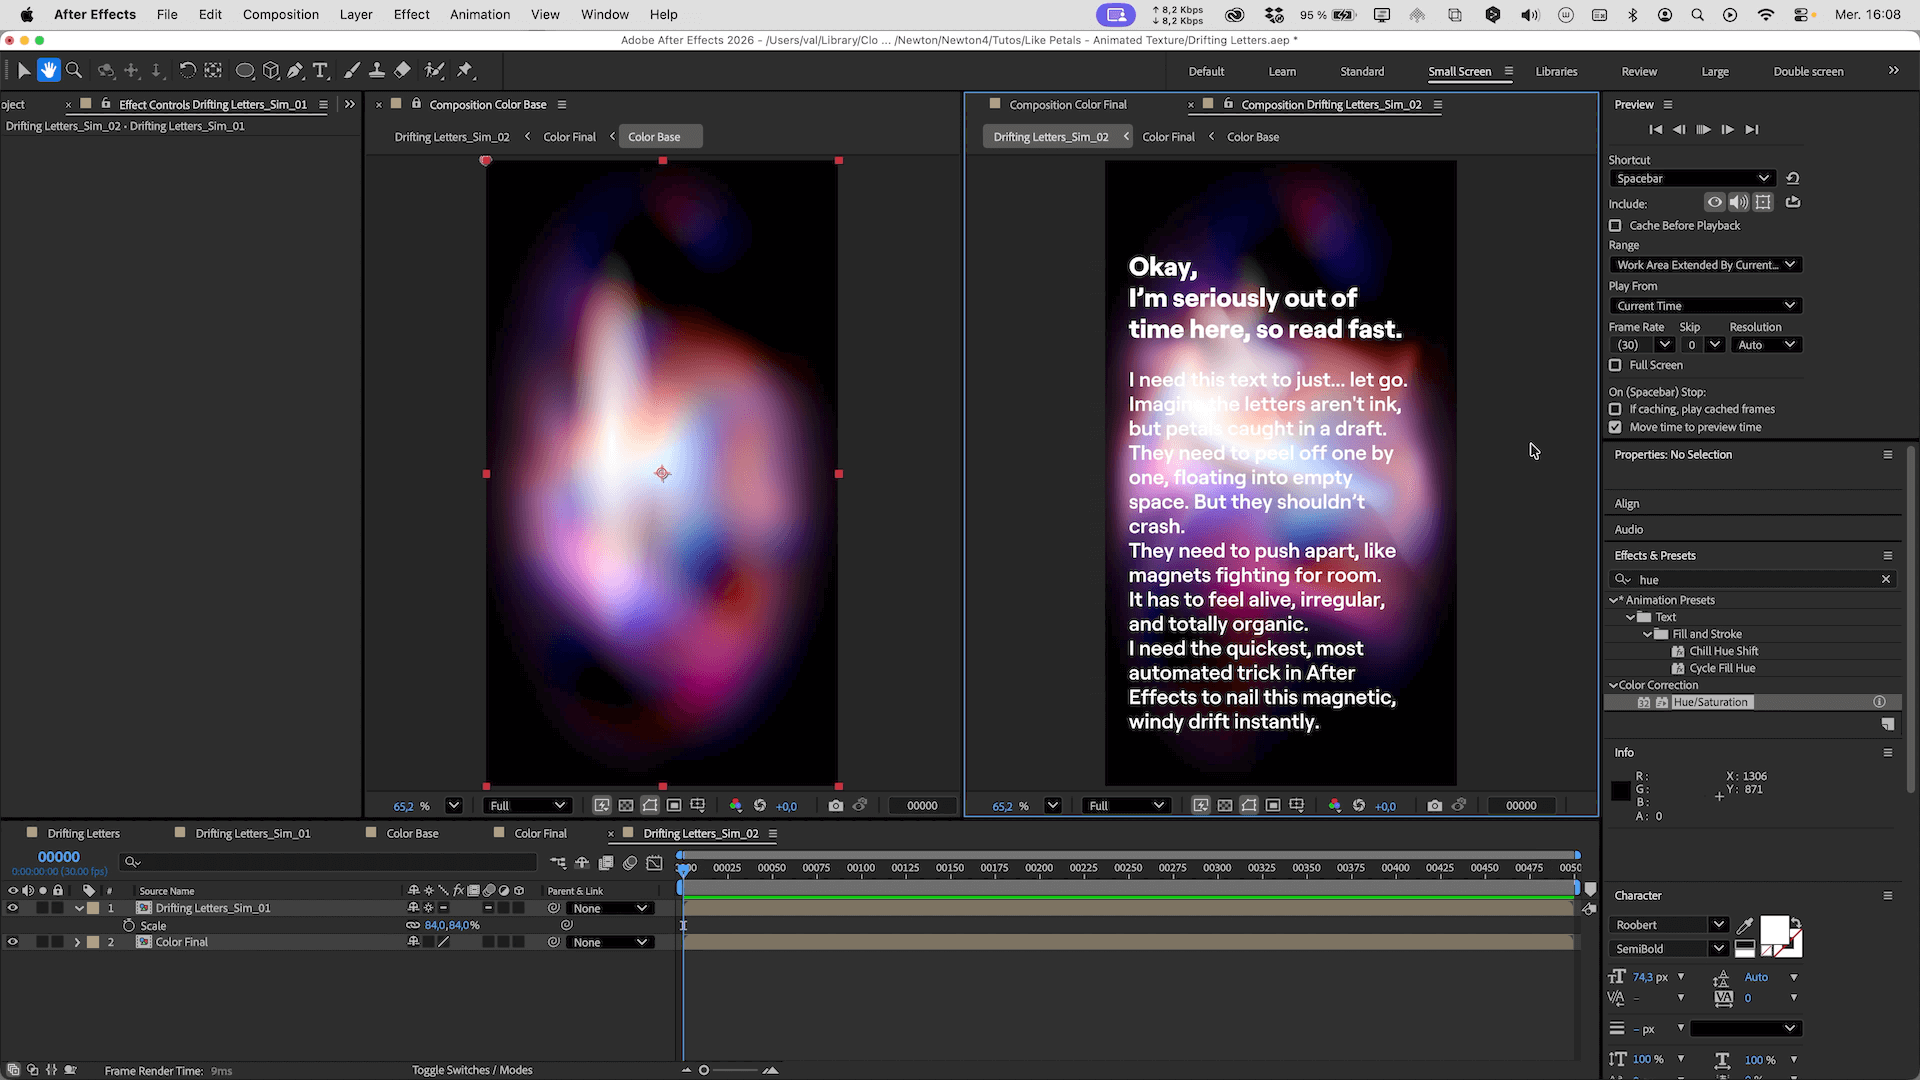Click the Play button in Preview panel
This screenshot has height=1080, width=1920.
(1703, 130)
